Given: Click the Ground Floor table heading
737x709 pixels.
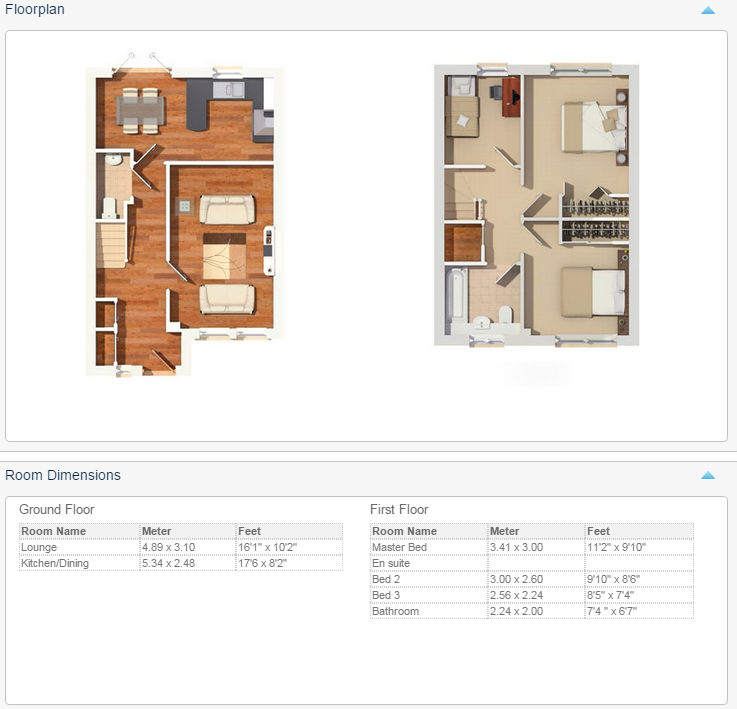Looking at the screenshot, I should (x=57, y=510).
